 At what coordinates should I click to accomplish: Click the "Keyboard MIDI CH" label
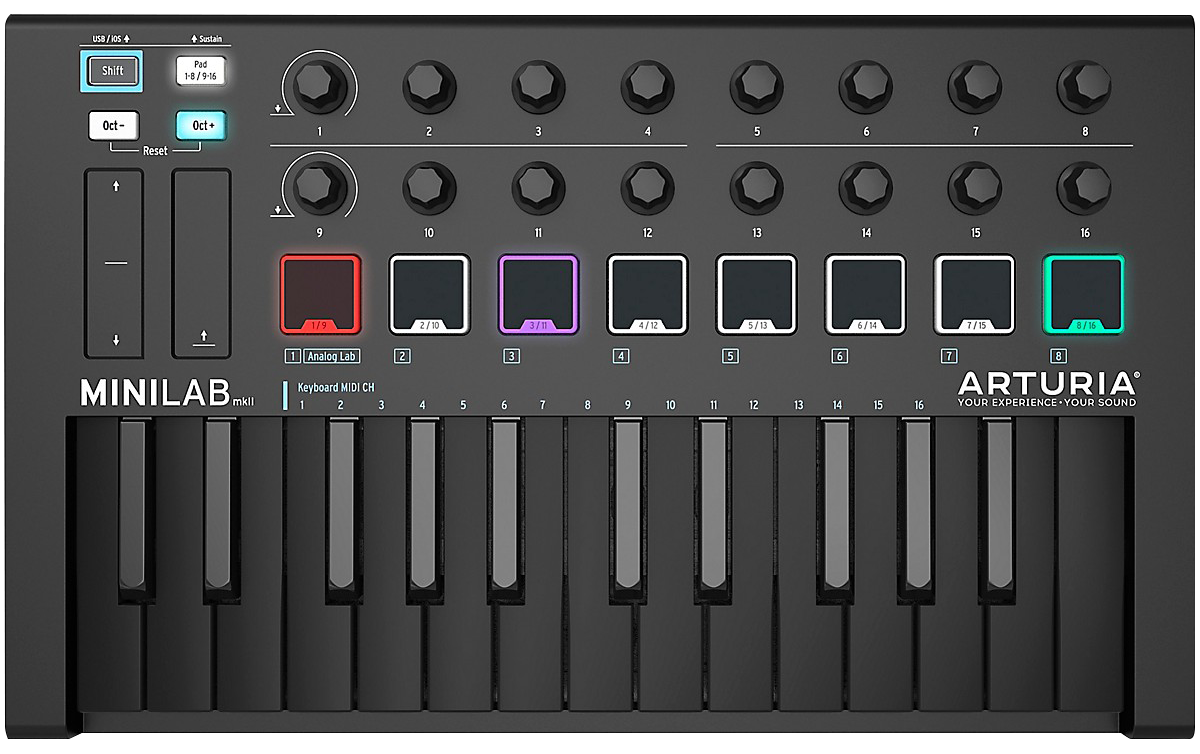tap(337, 388)
